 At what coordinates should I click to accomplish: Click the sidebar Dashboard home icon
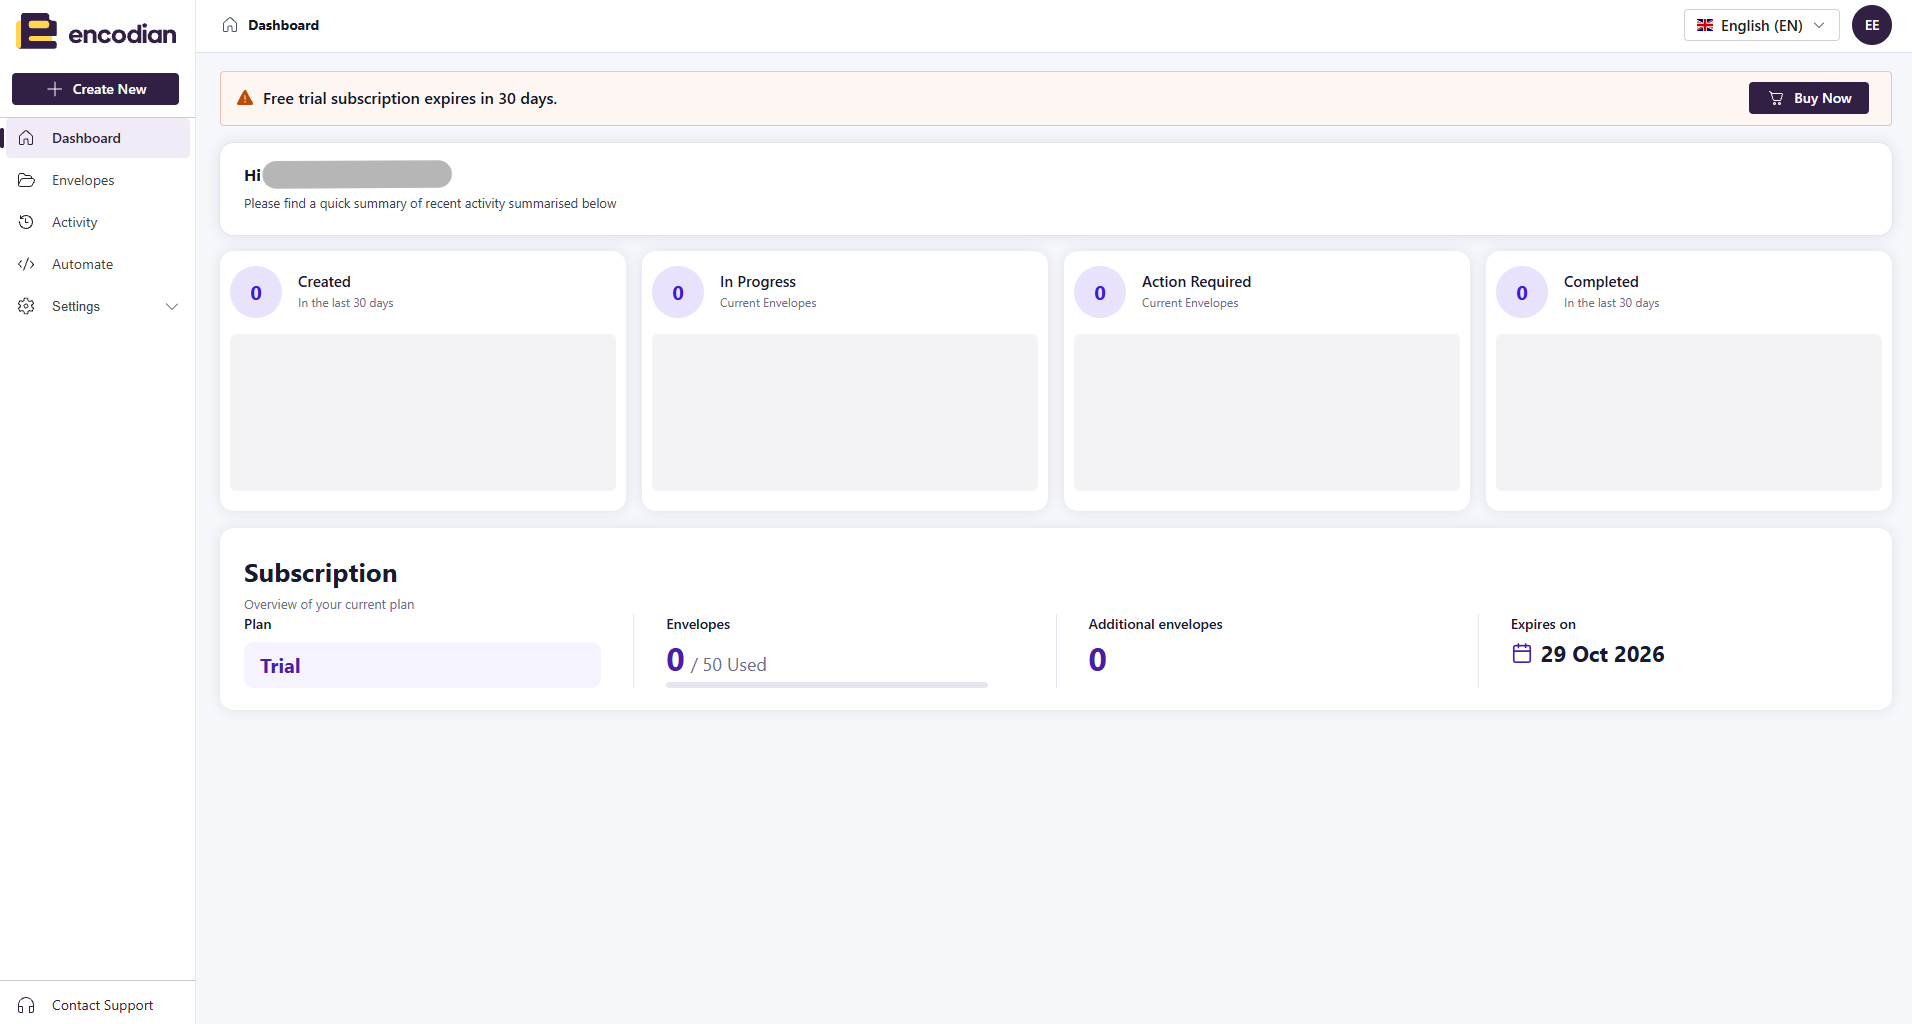pos(27,138)
